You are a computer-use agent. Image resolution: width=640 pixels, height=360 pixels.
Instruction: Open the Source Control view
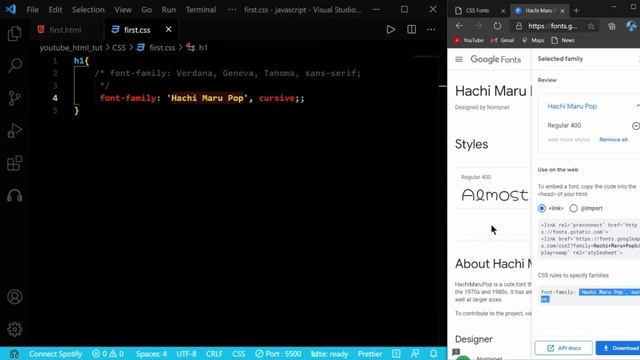pyautogui.click(x=15, y=98)
